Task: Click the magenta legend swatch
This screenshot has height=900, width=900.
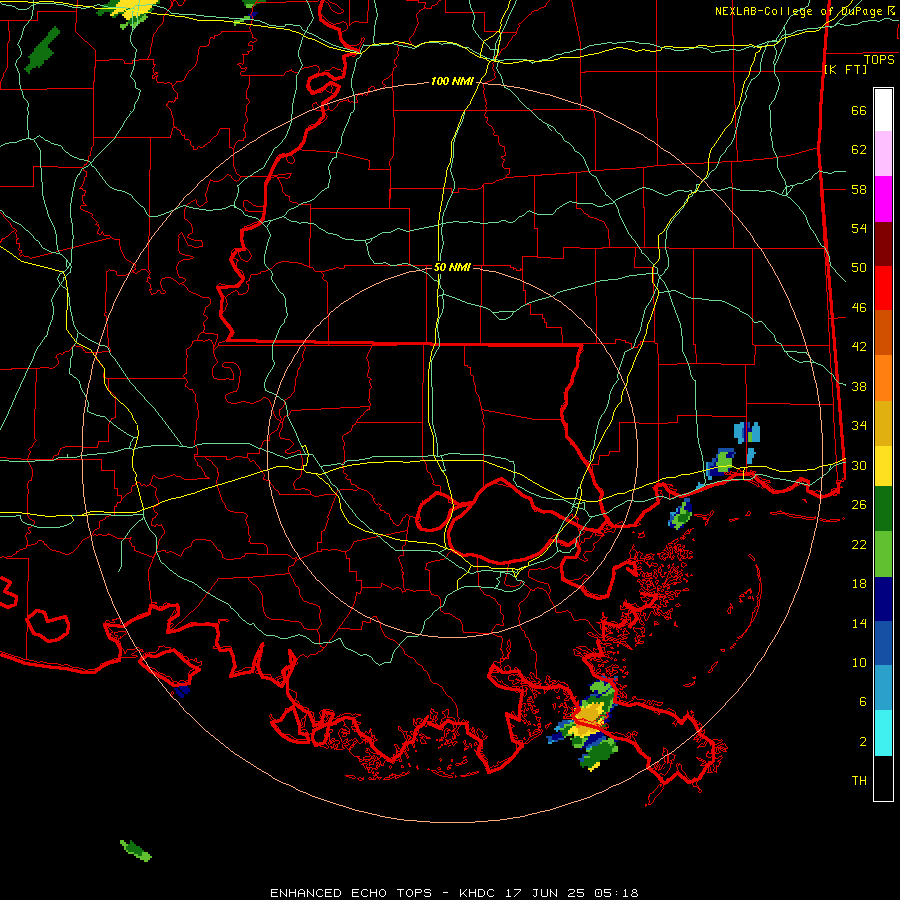Action: coord(883,199)
